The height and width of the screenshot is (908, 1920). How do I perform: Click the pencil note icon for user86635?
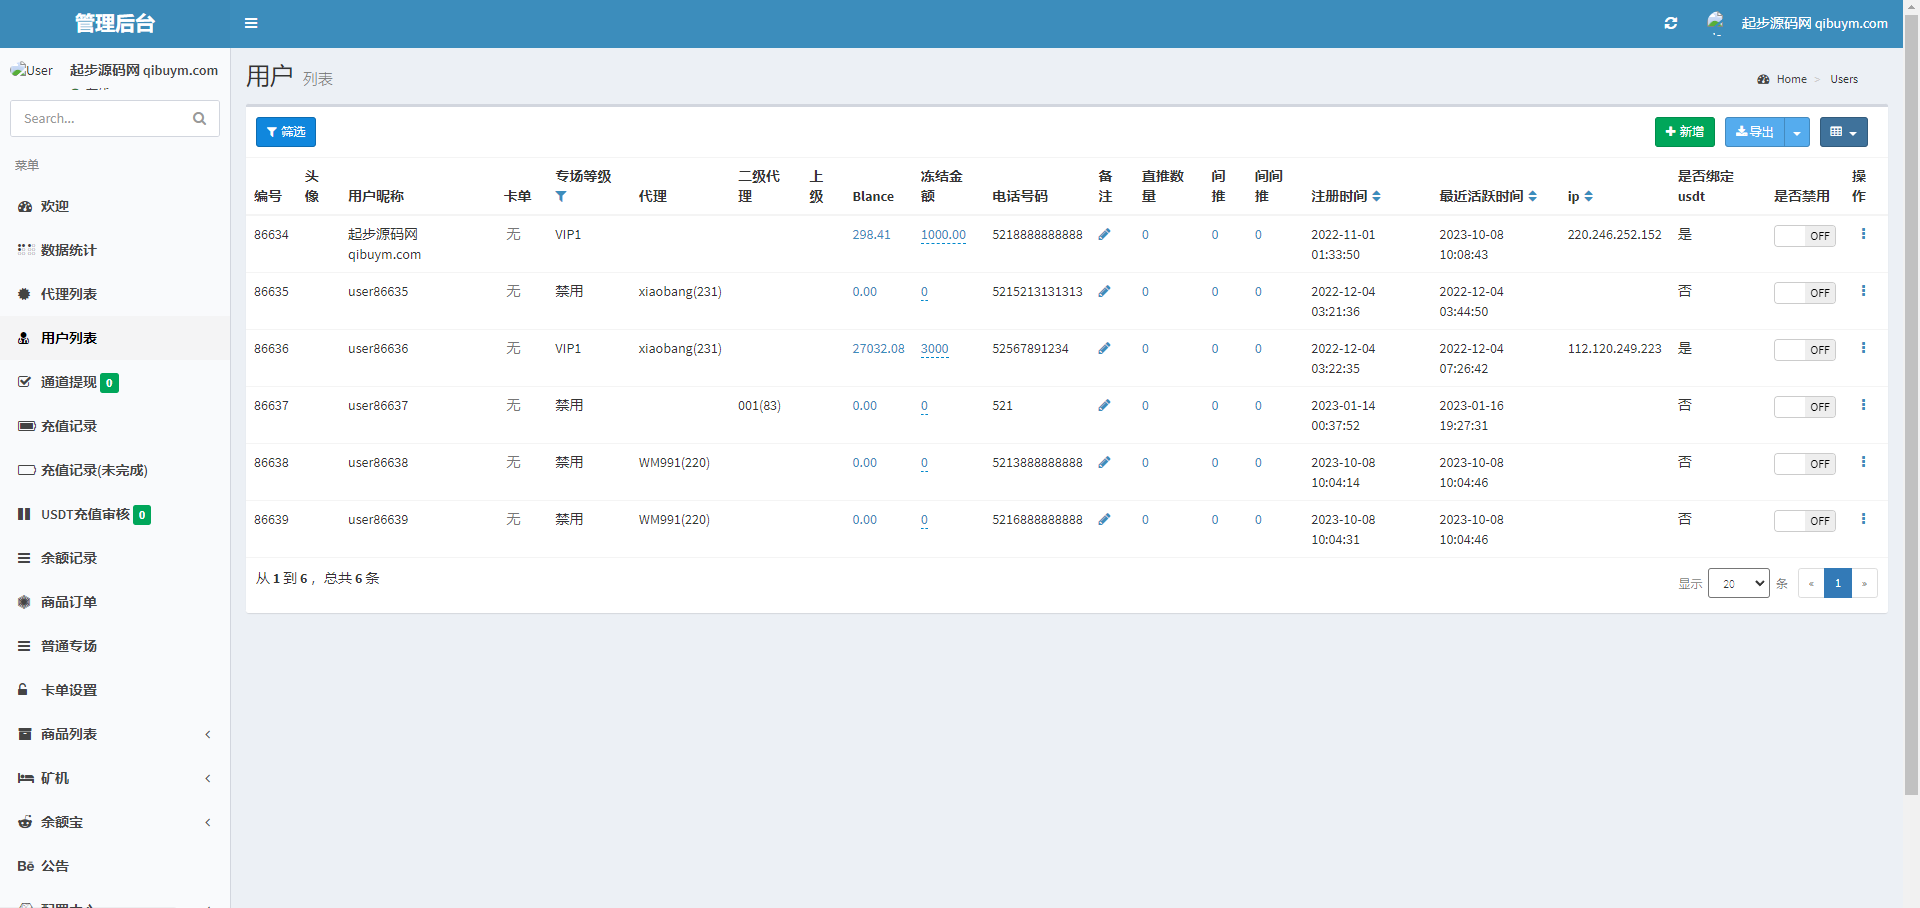pyautogui.click(x=1104, y=292)
